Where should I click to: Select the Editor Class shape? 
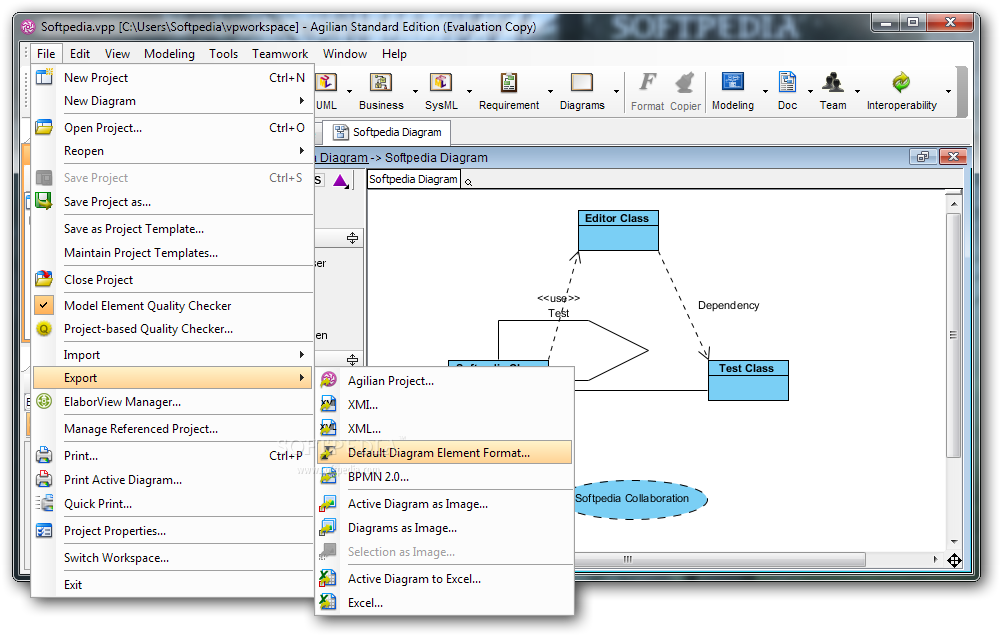tap(618, 231)
